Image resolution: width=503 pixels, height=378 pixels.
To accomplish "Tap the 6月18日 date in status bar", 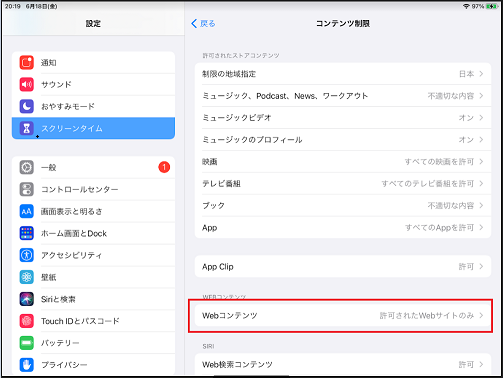I will [41, 6].
